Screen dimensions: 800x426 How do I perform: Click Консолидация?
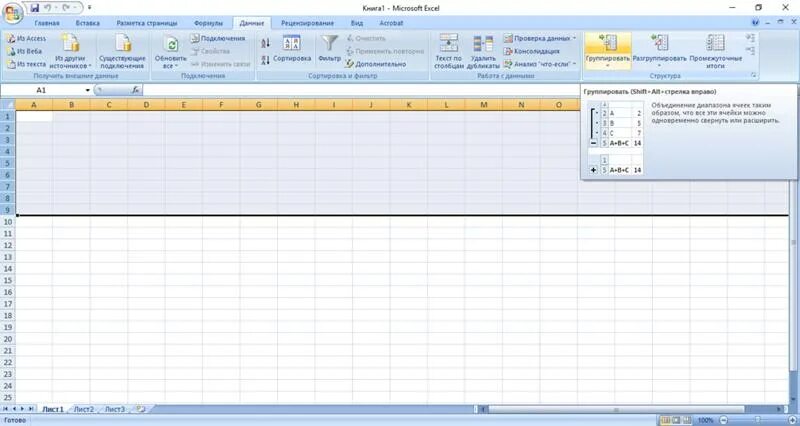click(532, 52)
